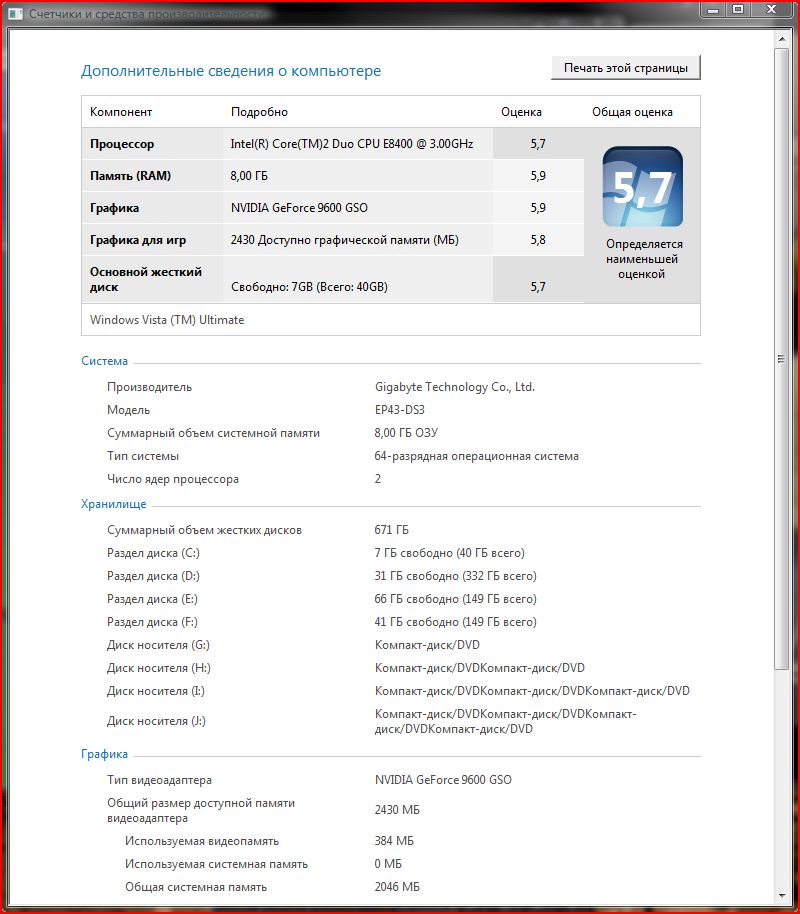800x914 pixels.
Task: Select the 'Память (RAM)' component row
Action: pos(130,176)
